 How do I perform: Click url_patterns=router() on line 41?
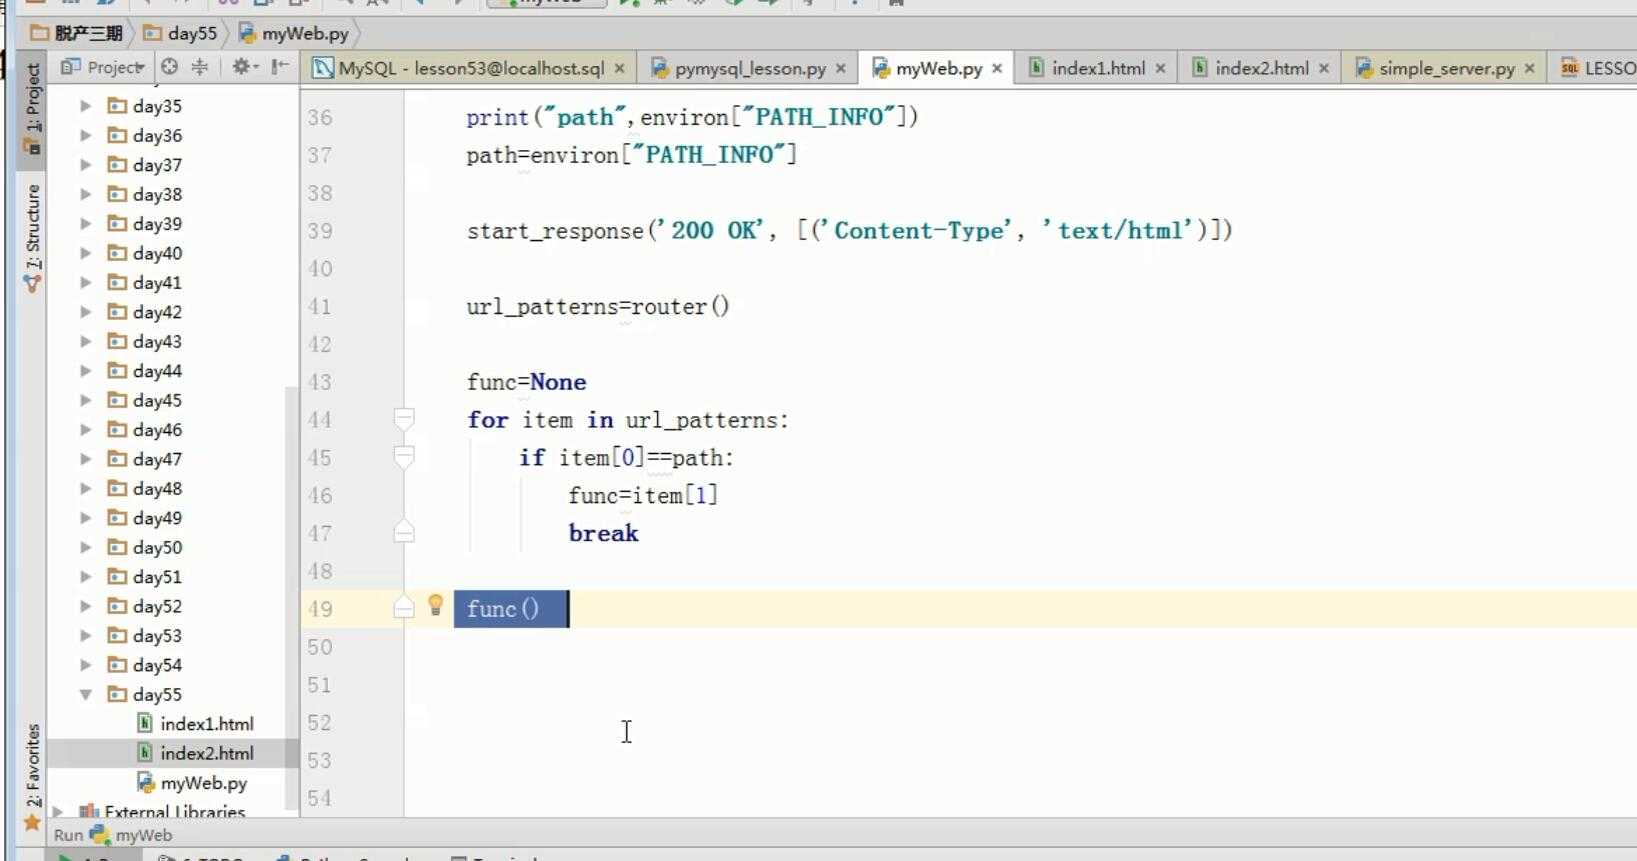(x=598, y=307)
